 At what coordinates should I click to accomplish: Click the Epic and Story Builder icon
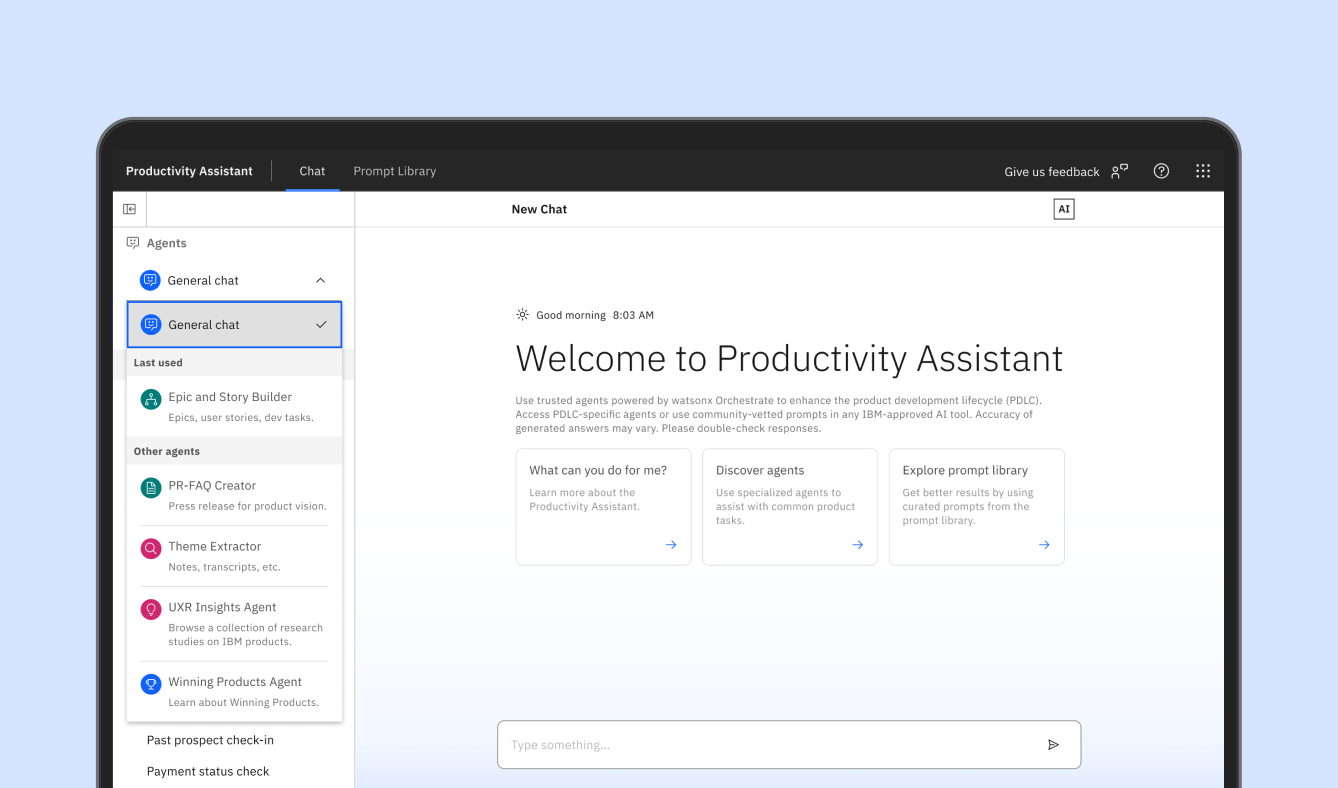click(151, 400)
